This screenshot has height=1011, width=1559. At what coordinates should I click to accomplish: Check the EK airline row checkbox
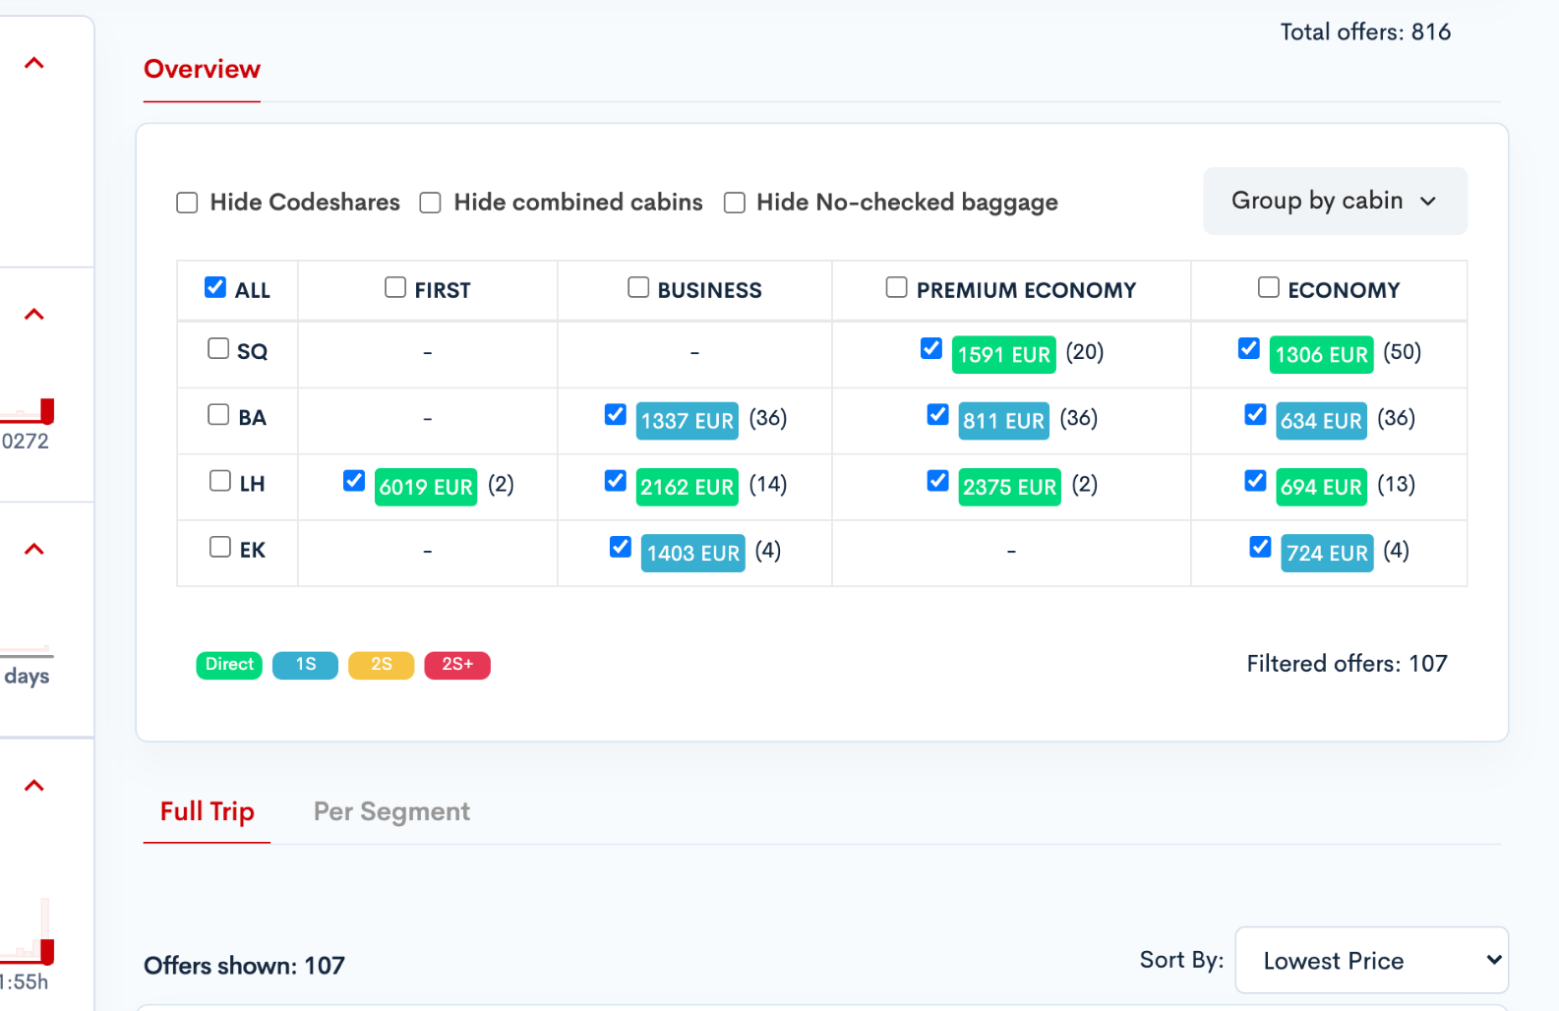click(220, 547)
